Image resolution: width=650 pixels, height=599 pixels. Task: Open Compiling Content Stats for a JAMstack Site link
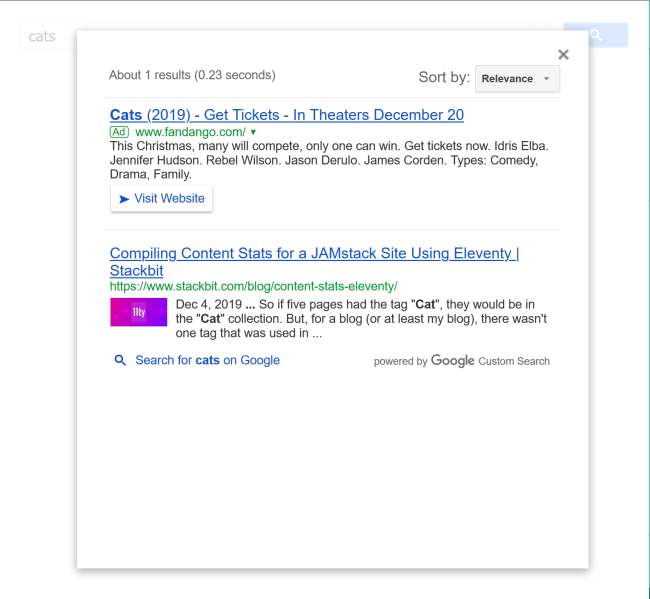[314, 262]
